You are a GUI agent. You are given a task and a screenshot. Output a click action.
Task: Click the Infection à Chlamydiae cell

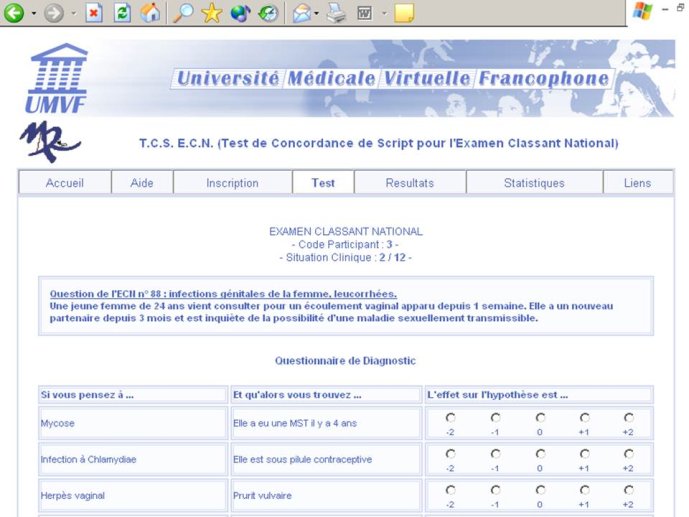point(133,459)
